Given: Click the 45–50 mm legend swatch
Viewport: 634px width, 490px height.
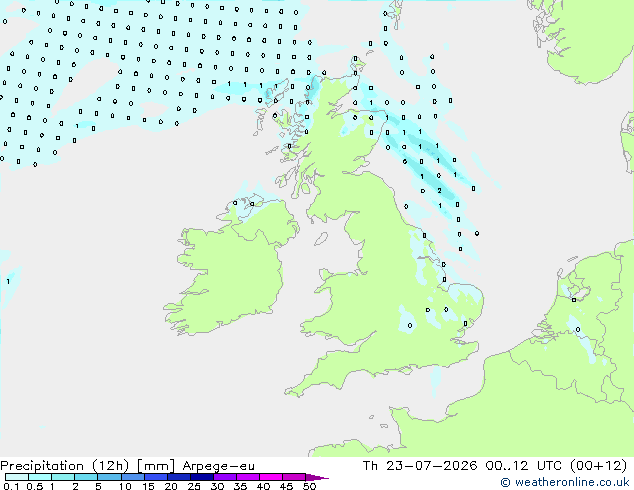Looking at the screenshot, I should (x=294, y=477).
